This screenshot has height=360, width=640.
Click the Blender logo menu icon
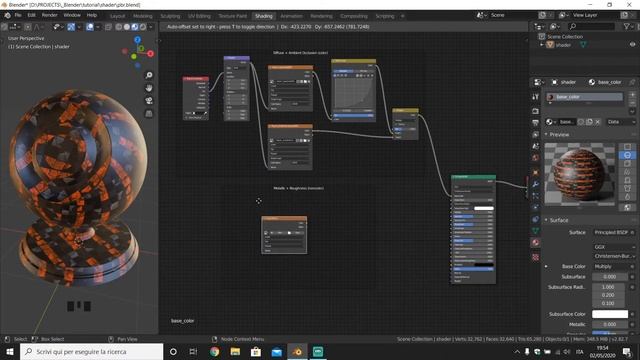(7, 15)
